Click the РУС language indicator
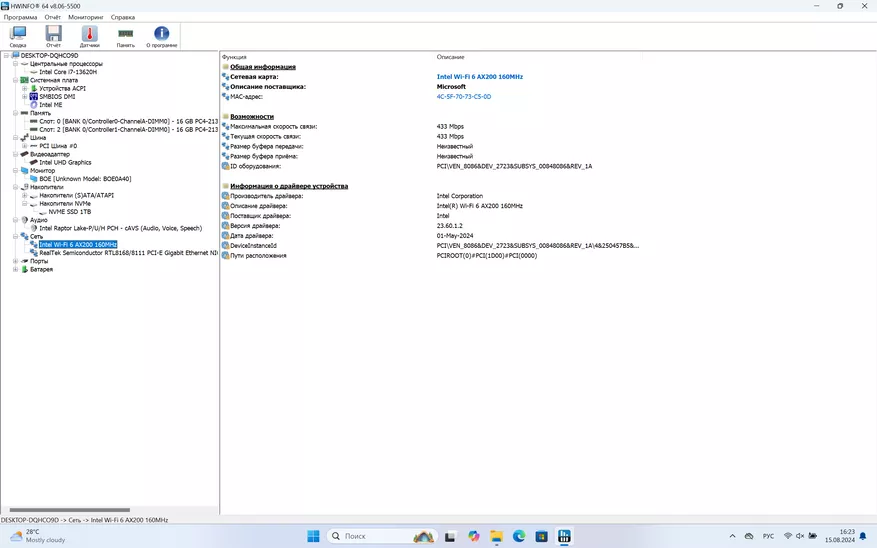This screenshot has height=548, width=877. pos(768,536)
